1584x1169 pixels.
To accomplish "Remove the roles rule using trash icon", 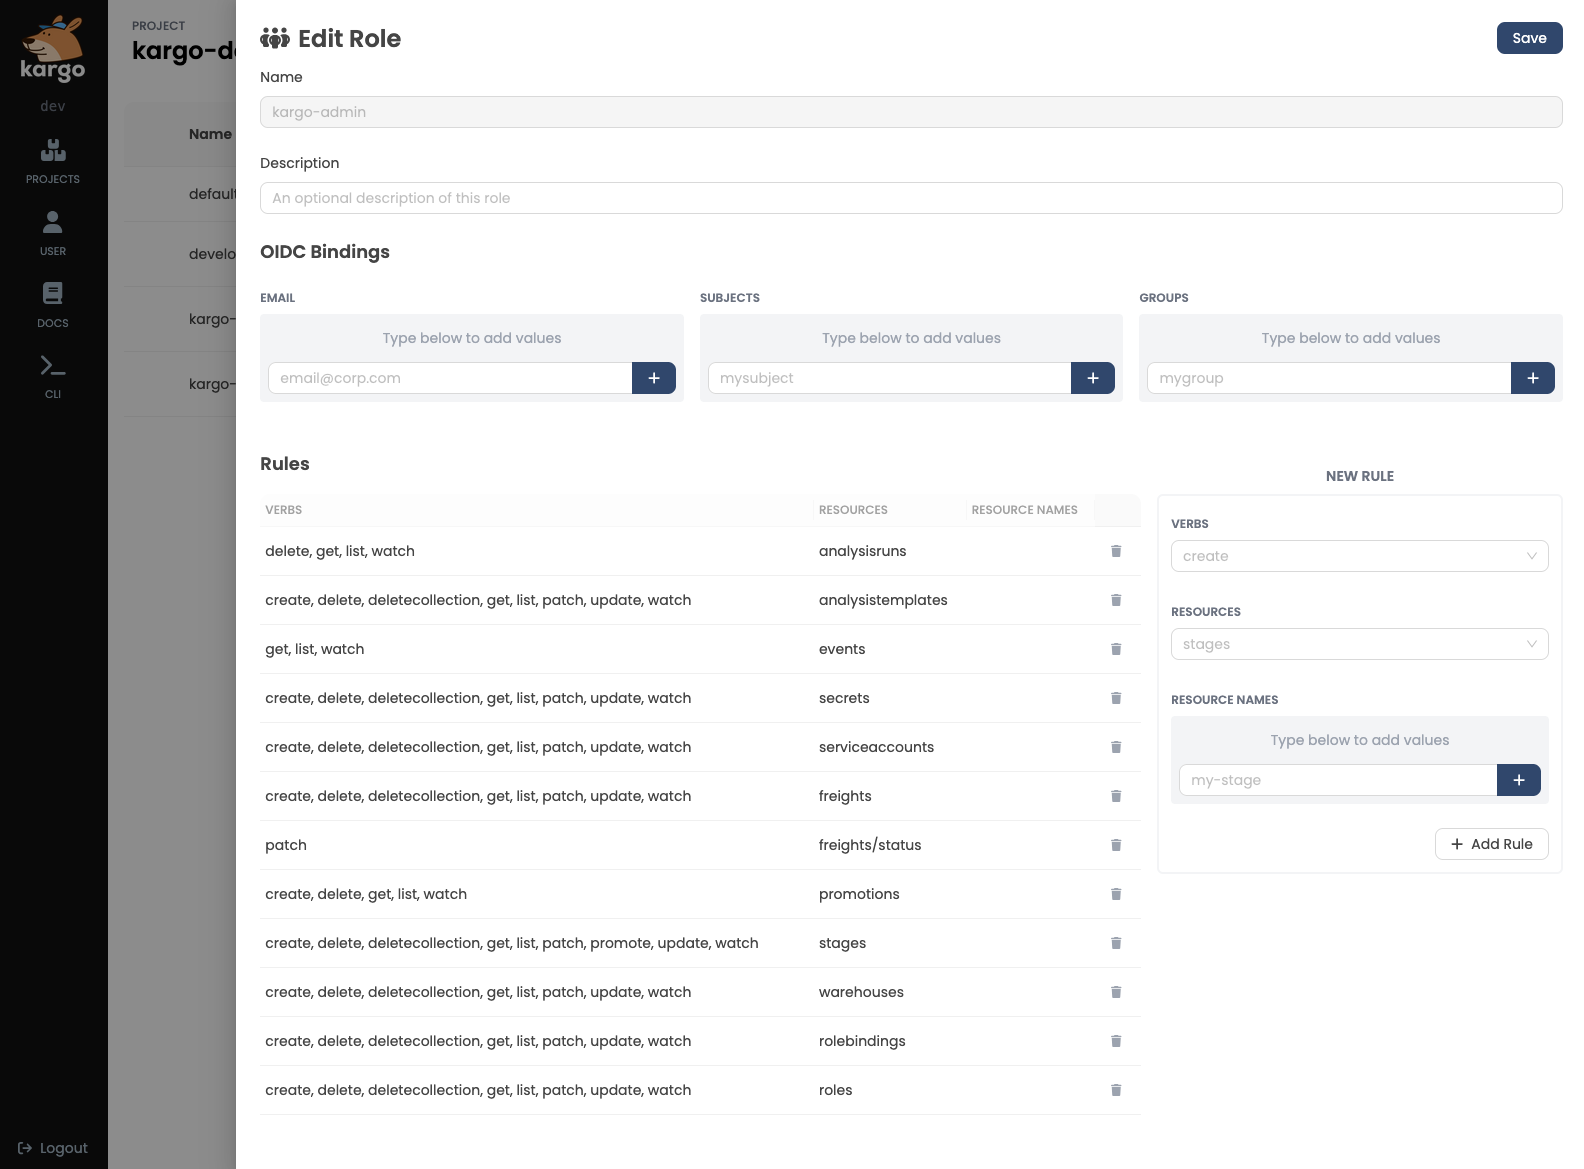I will (1116, 1090).
